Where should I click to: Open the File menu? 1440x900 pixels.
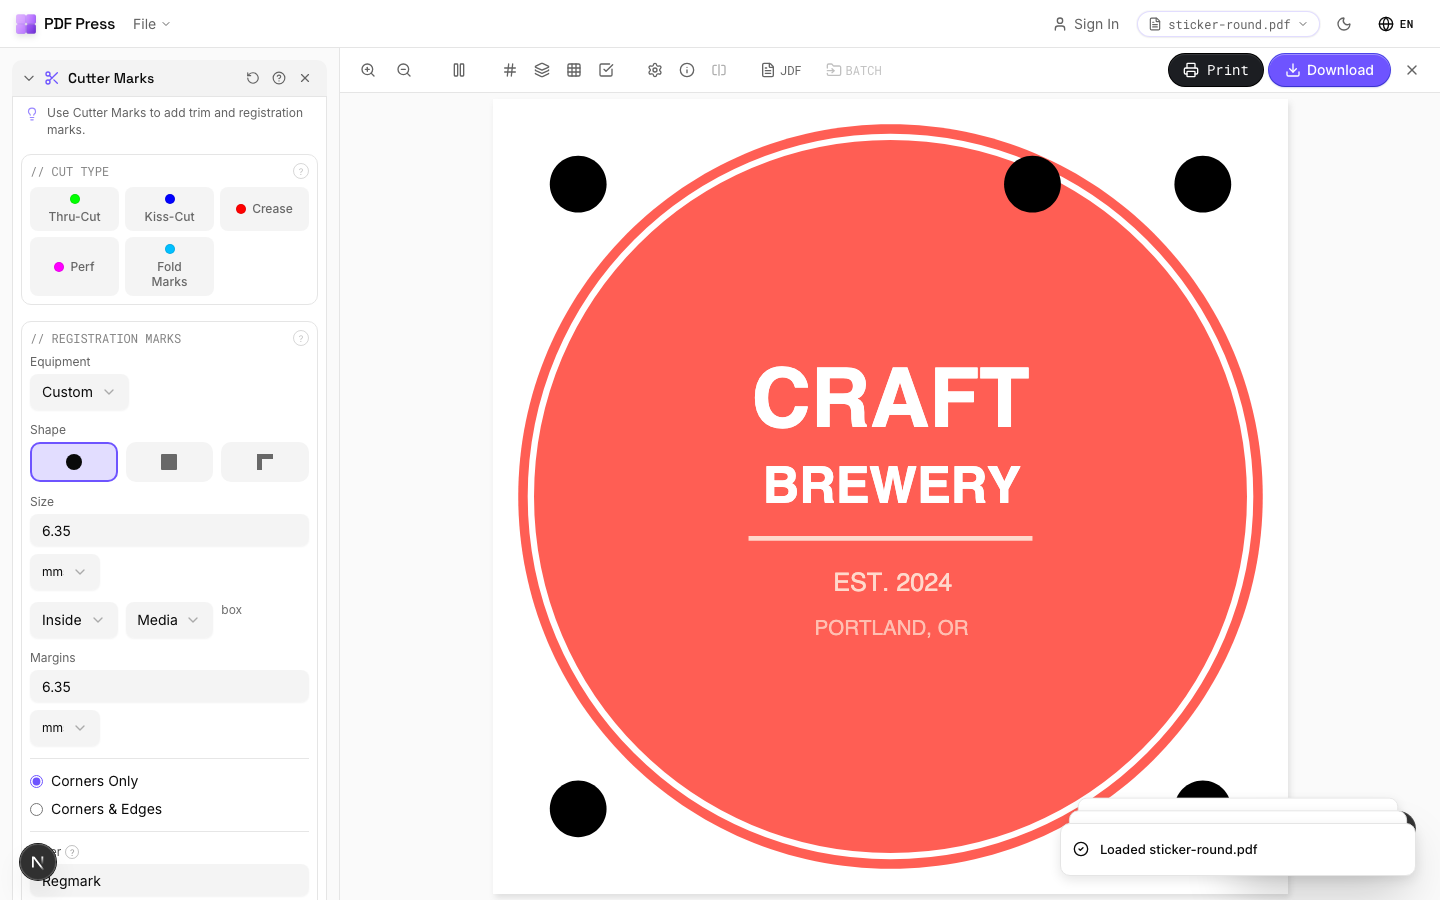(151, 24)
